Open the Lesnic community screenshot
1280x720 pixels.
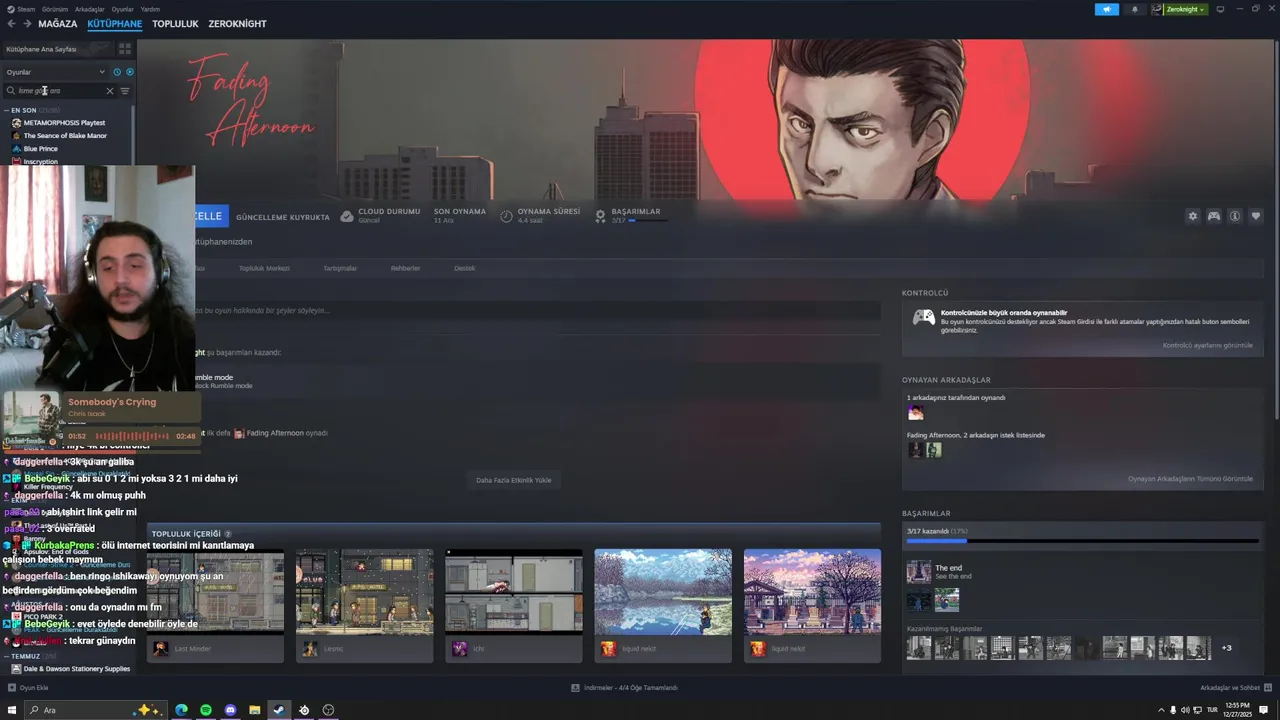pyautogui.click(x=364, y=592)
